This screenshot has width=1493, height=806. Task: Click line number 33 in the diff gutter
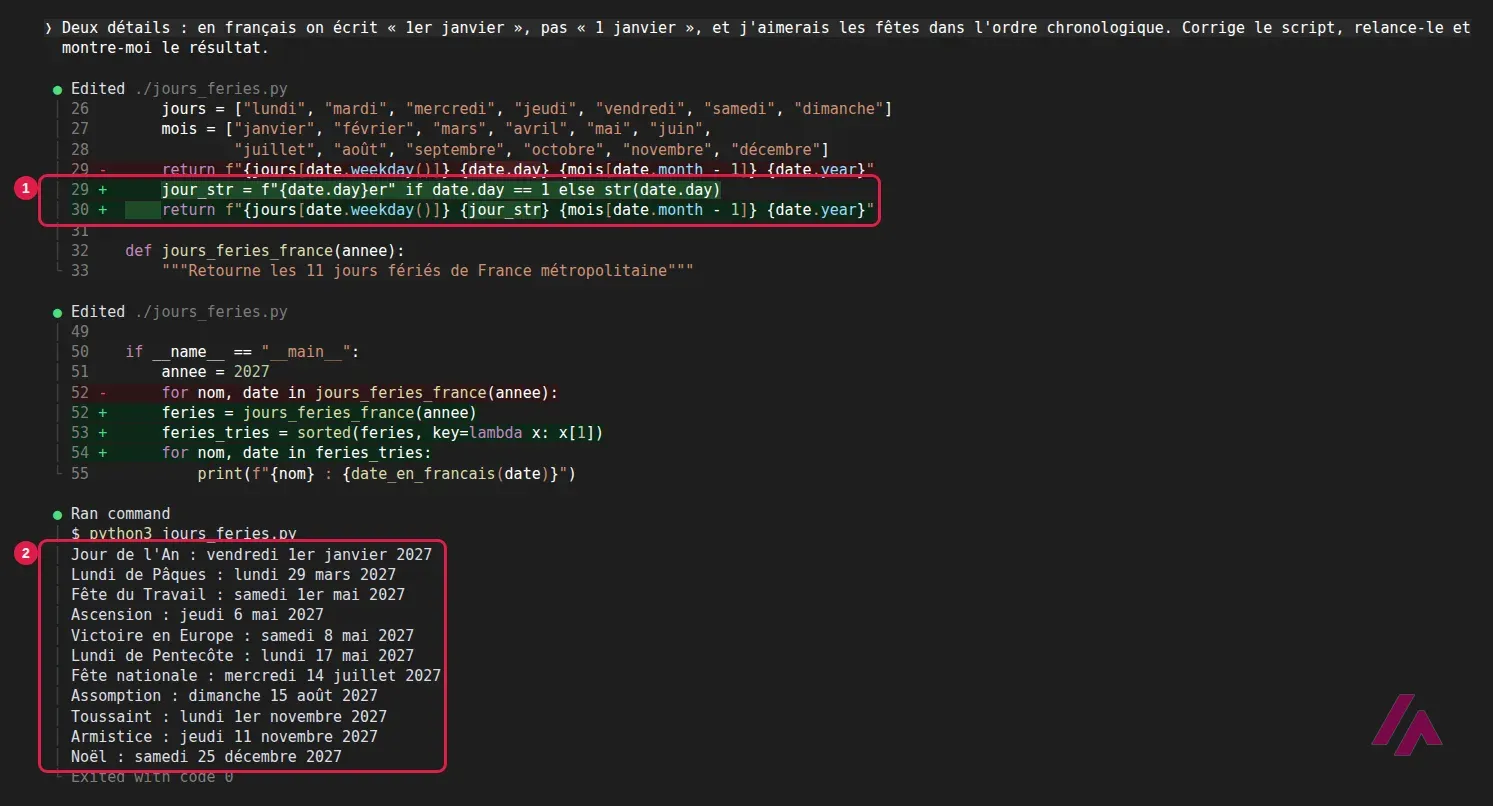[80, 271]
